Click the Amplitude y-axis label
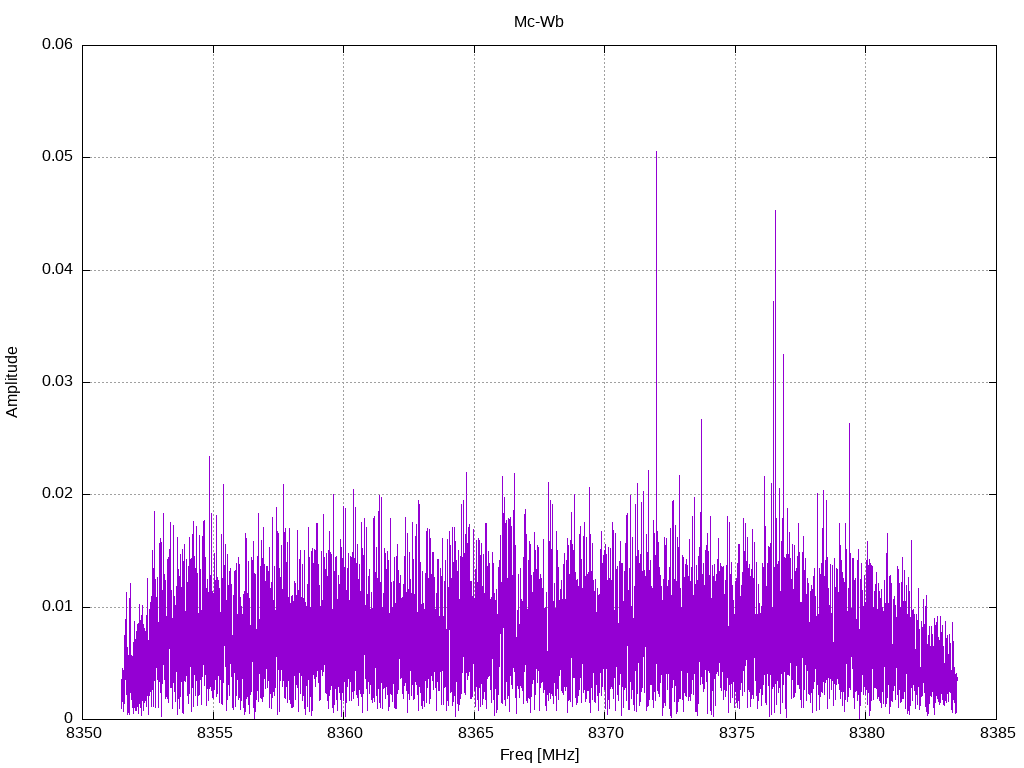Image resolution: width=1024 pixels, height=768 pixels. (12, 381)
